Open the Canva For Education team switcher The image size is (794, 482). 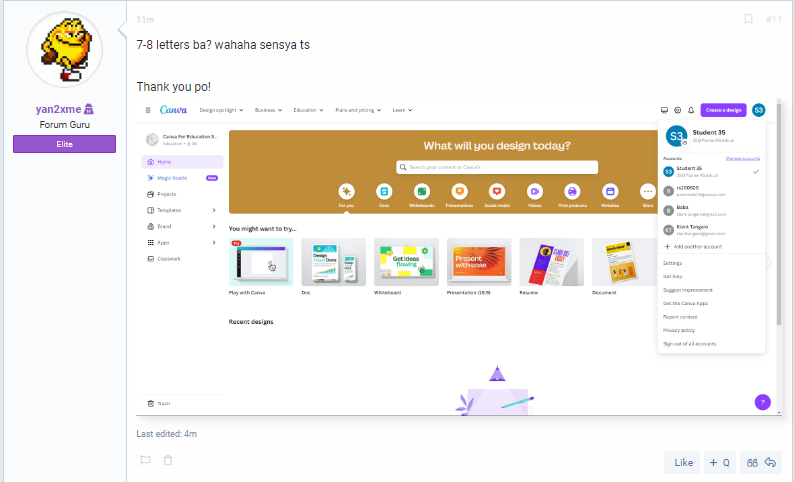coord(182,140)
